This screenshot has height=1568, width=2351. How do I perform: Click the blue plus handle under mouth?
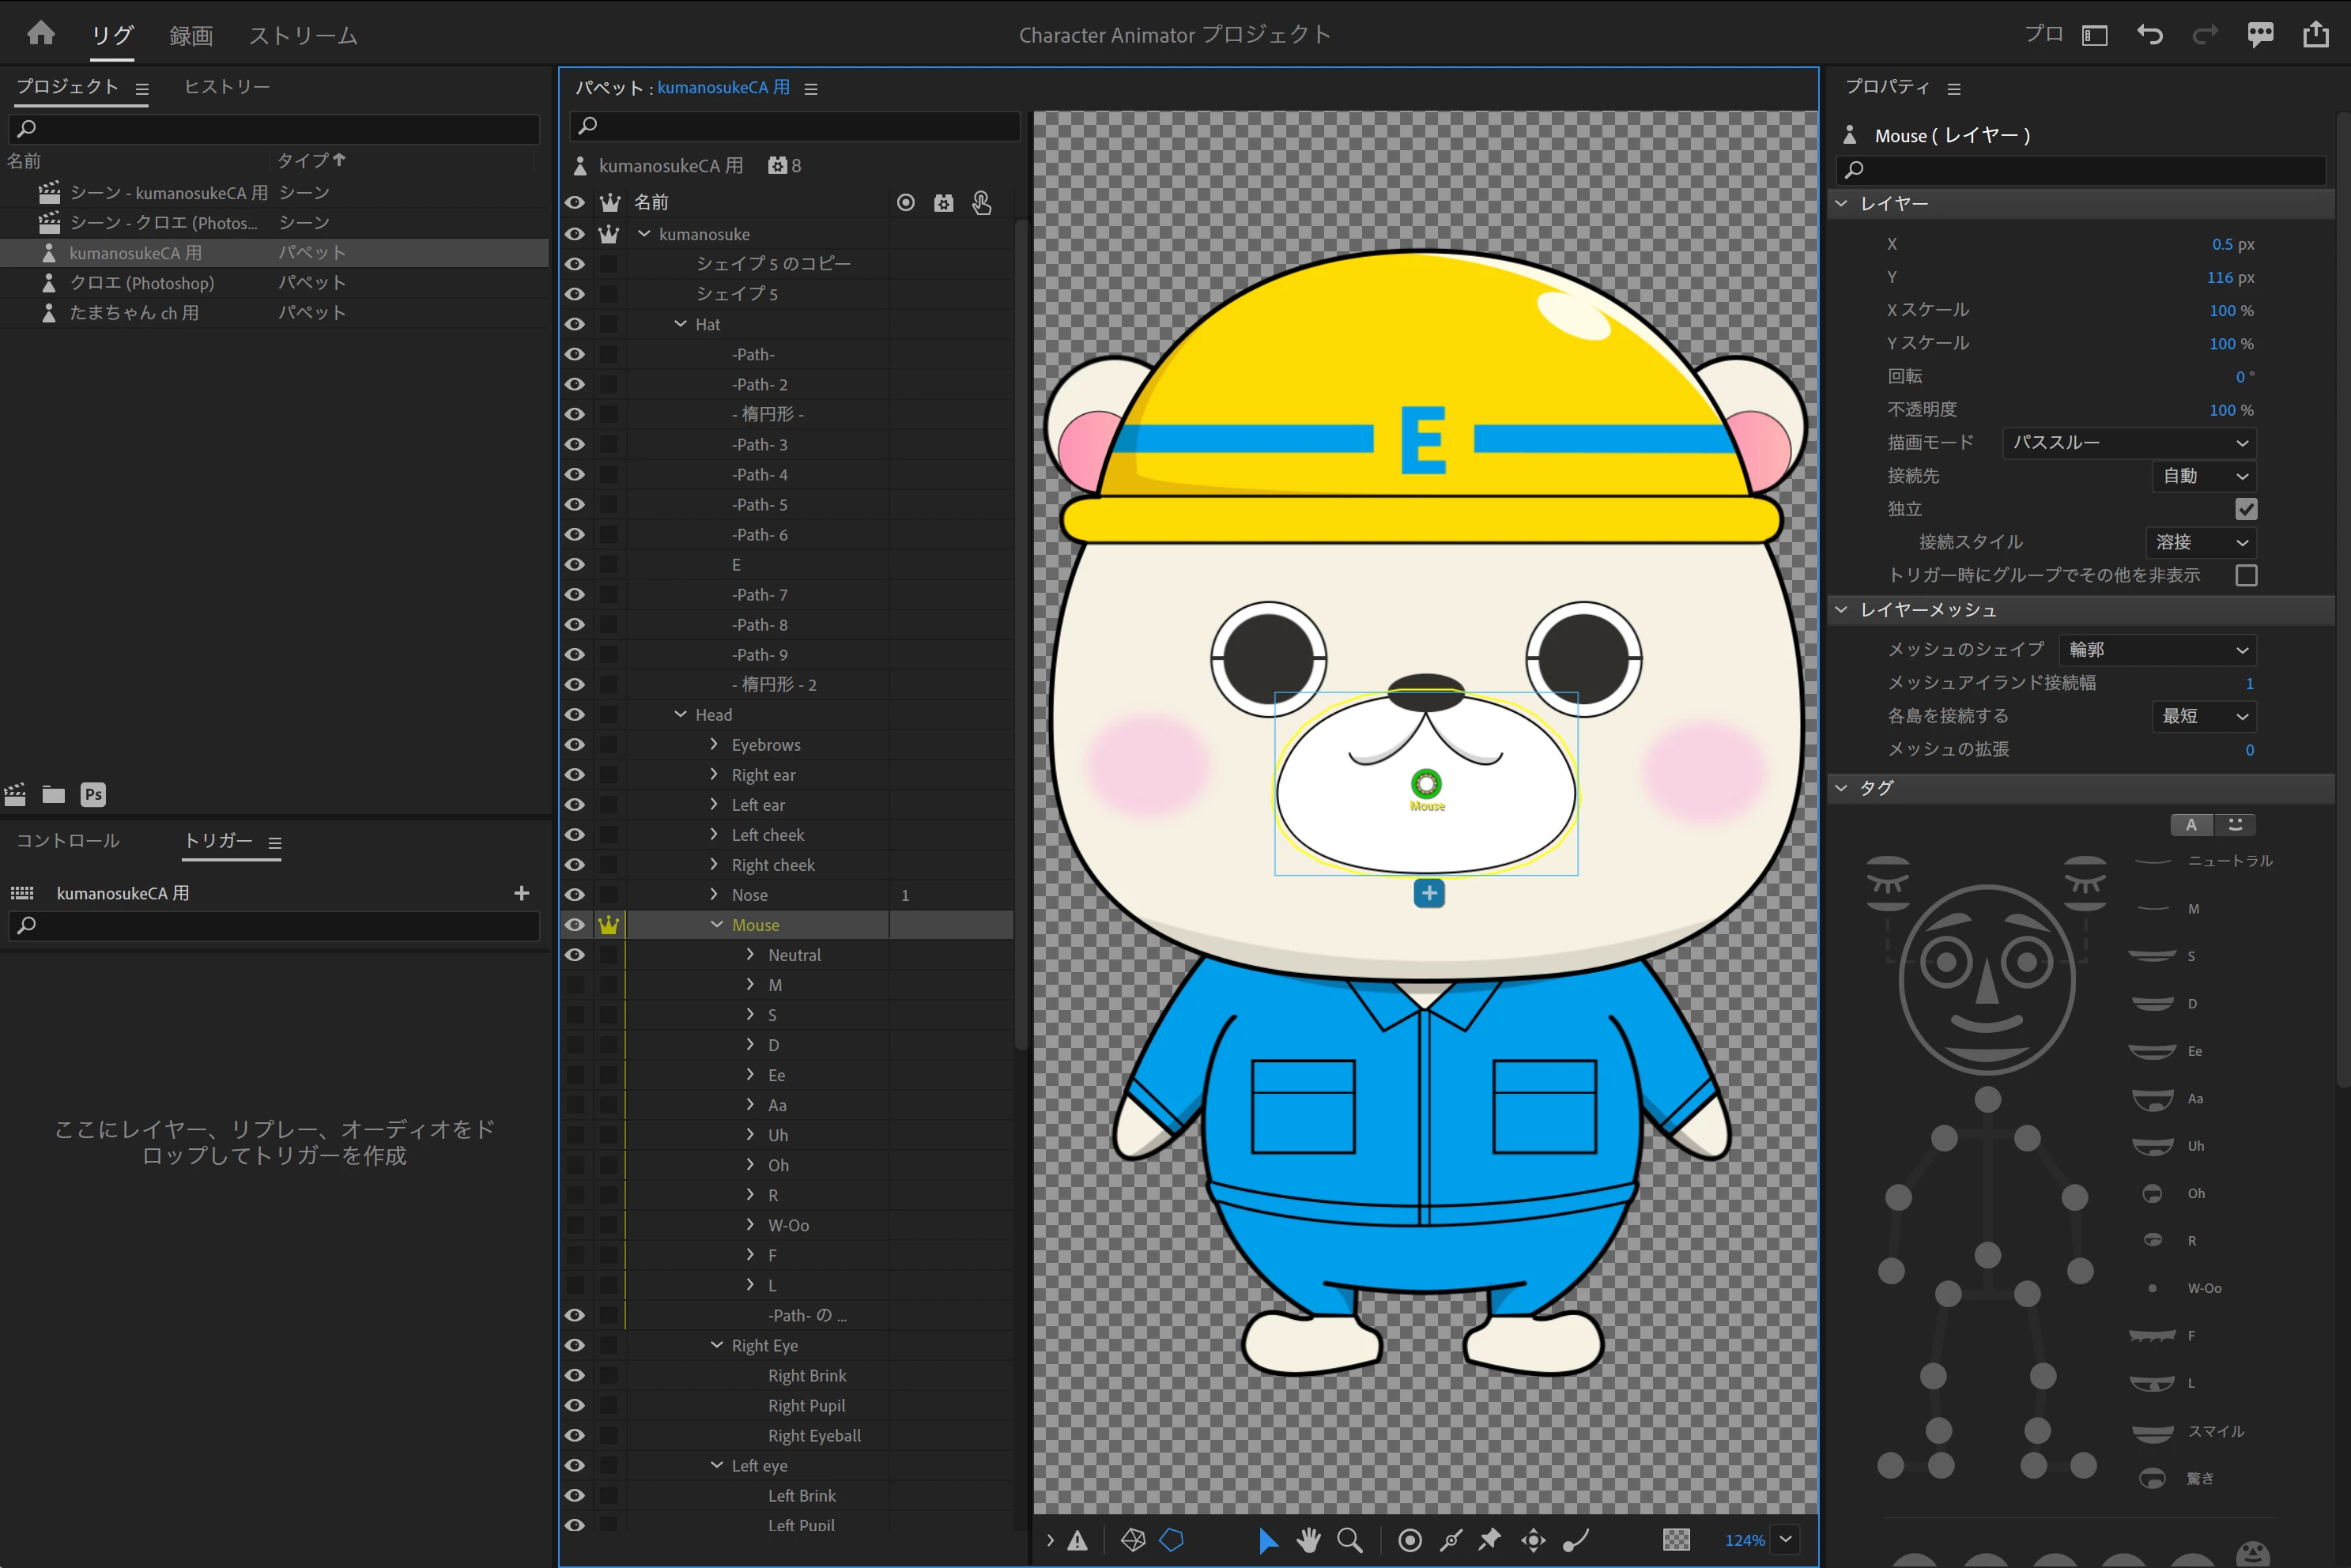(x=1429, y=893)
